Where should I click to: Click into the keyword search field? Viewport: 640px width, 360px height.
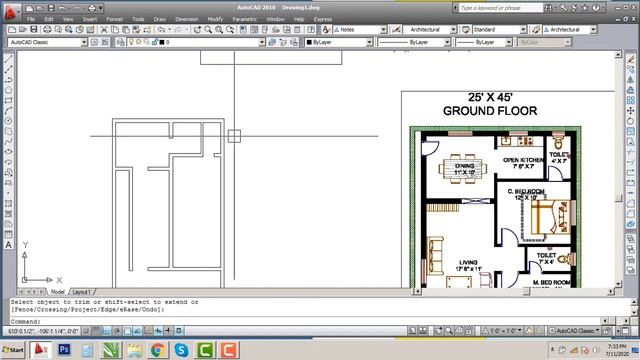click(x=500, y=8)
